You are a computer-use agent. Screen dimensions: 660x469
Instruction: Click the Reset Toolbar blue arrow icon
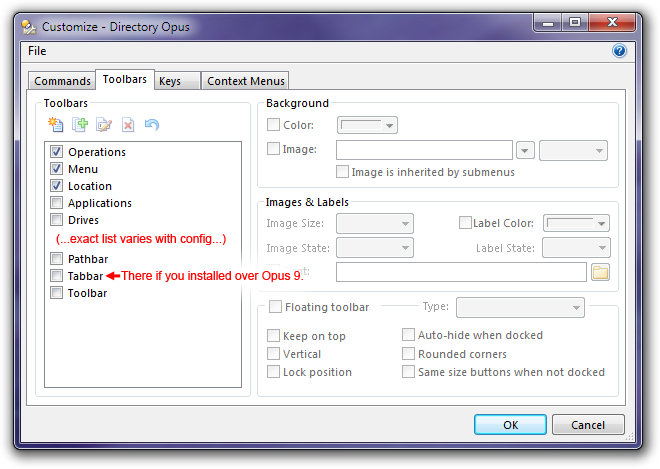pyautogui.click(x=152, y=125)
